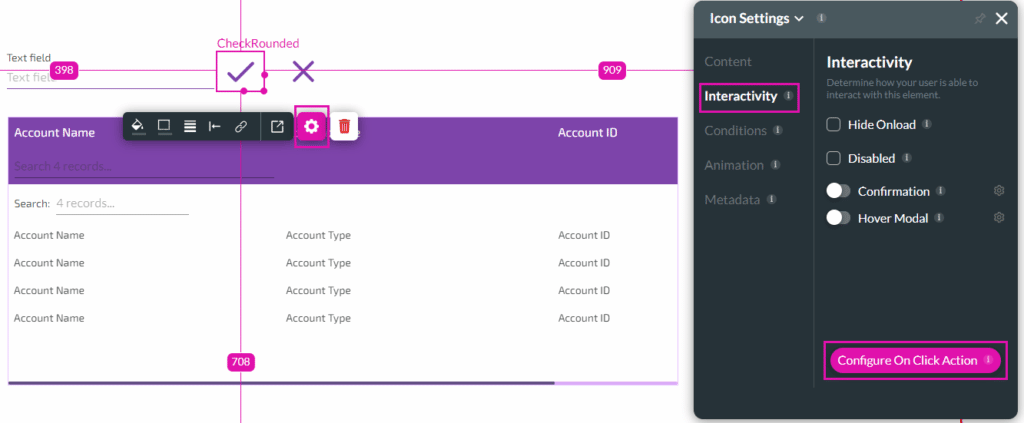Click the align lines icon in toolbar
The height and width of the screenshot is (423, 1024).
[189, 126]
